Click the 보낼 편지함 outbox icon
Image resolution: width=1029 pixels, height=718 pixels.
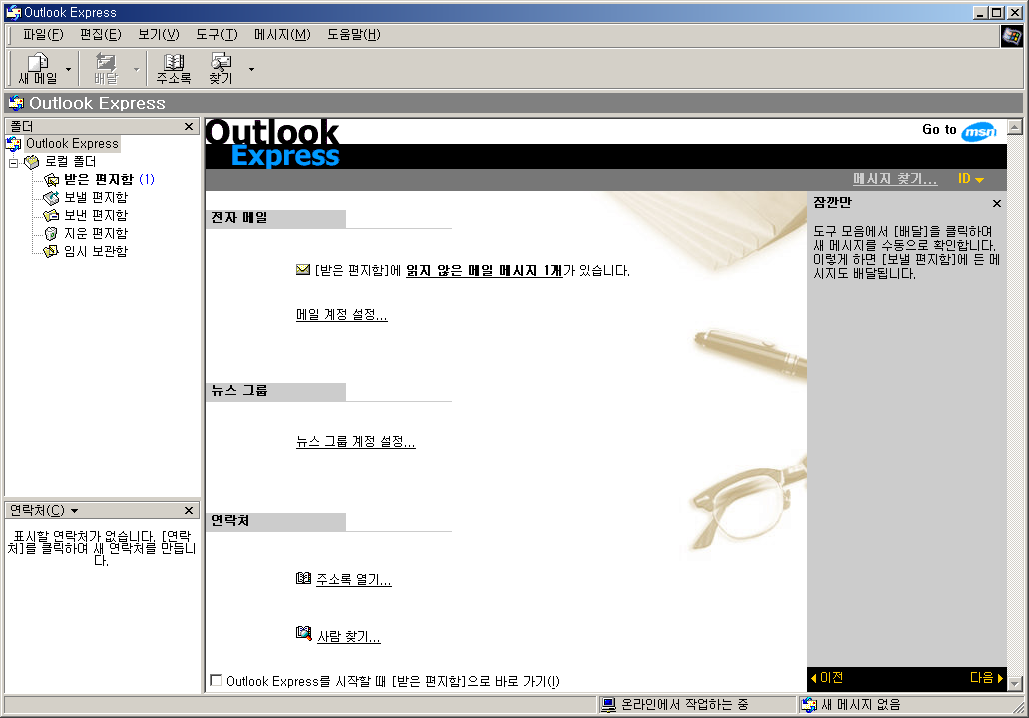[x=51, y=198]
